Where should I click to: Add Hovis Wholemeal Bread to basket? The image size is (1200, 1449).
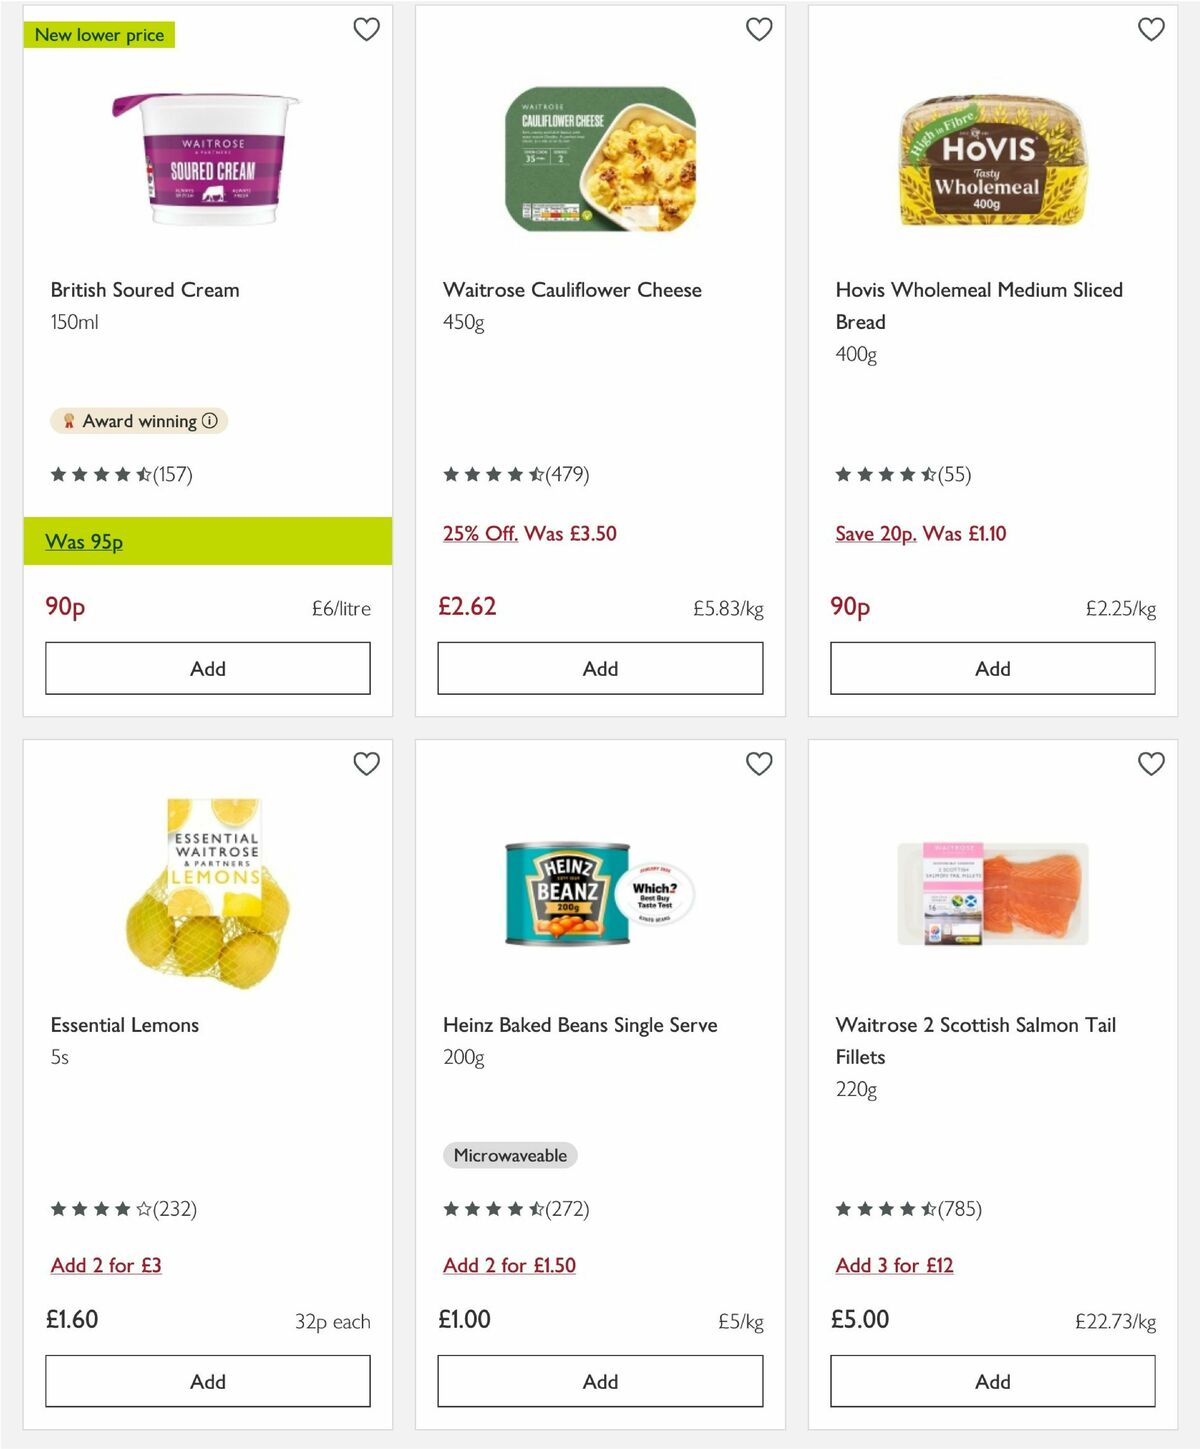click(991, 668)
